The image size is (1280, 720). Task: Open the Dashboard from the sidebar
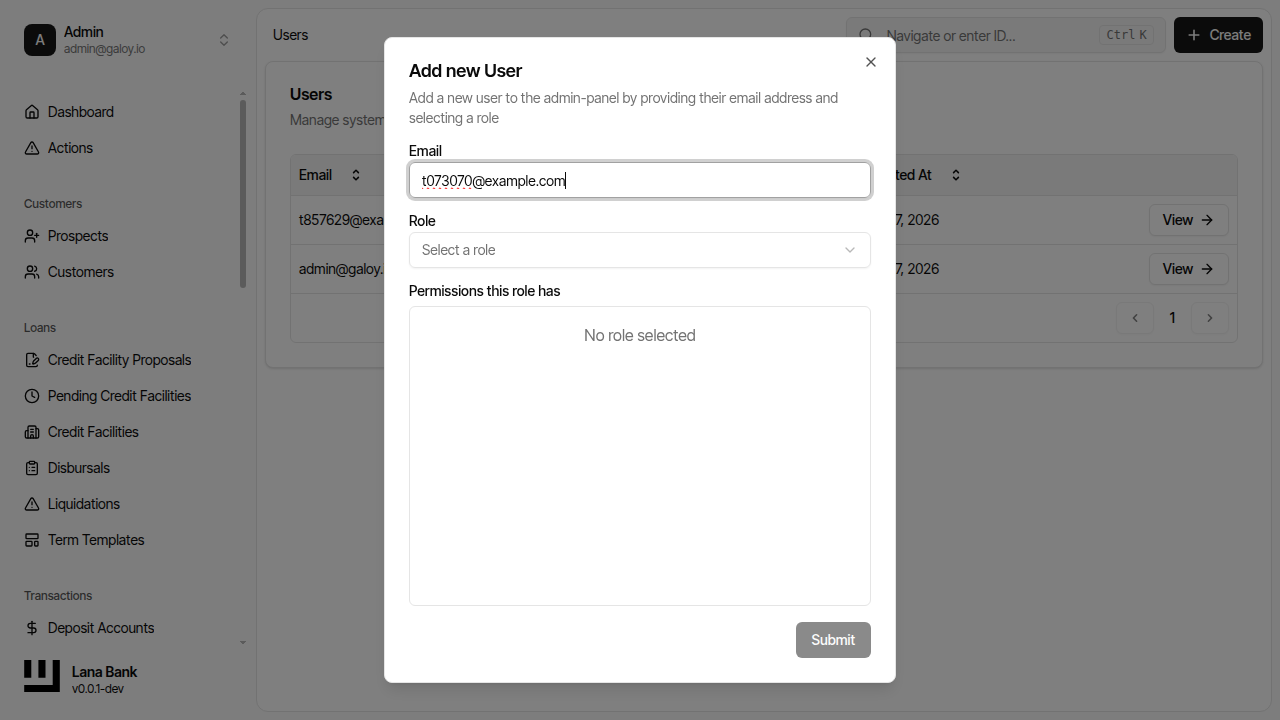(80, 111)
